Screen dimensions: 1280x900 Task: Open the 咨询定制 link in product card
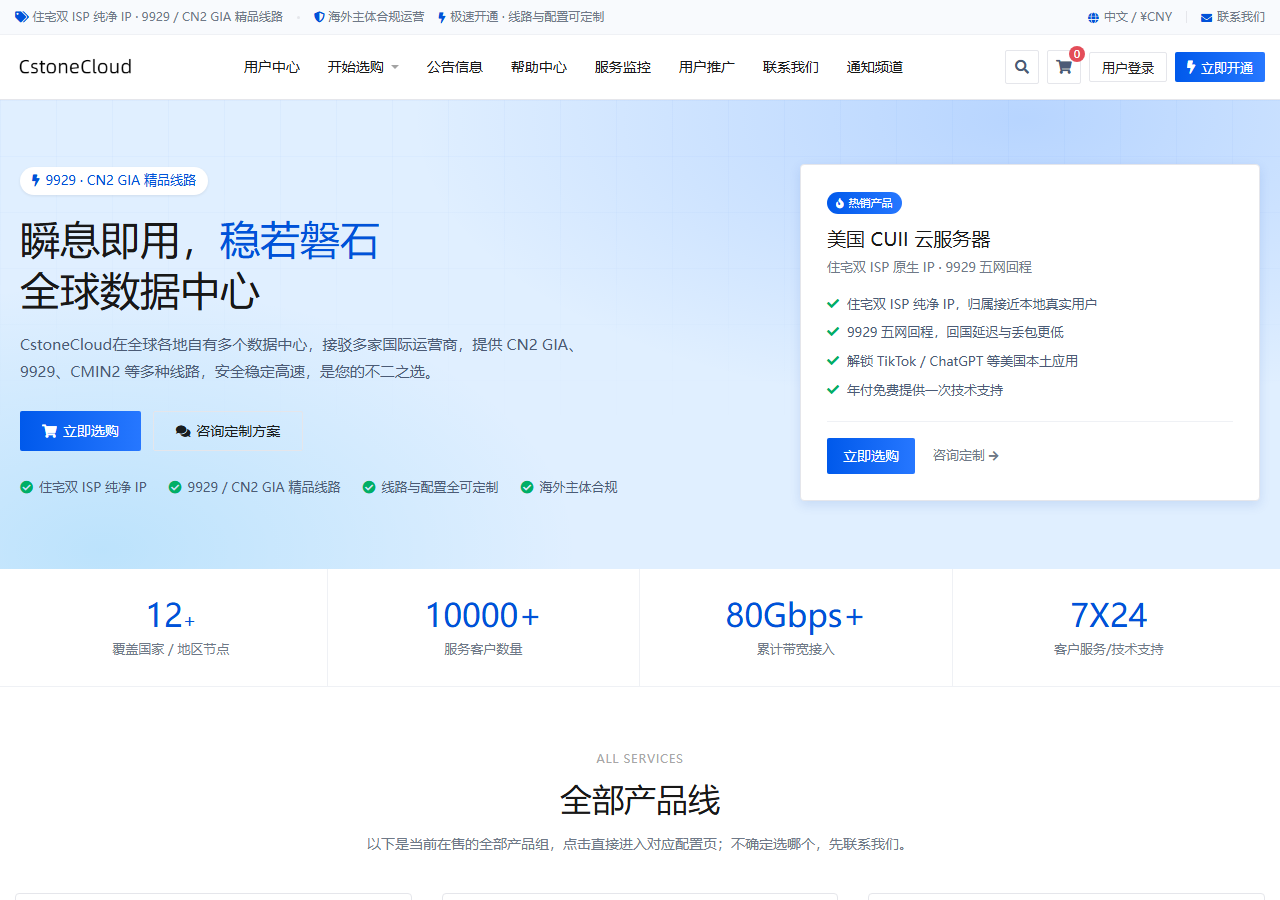[966, 456]
